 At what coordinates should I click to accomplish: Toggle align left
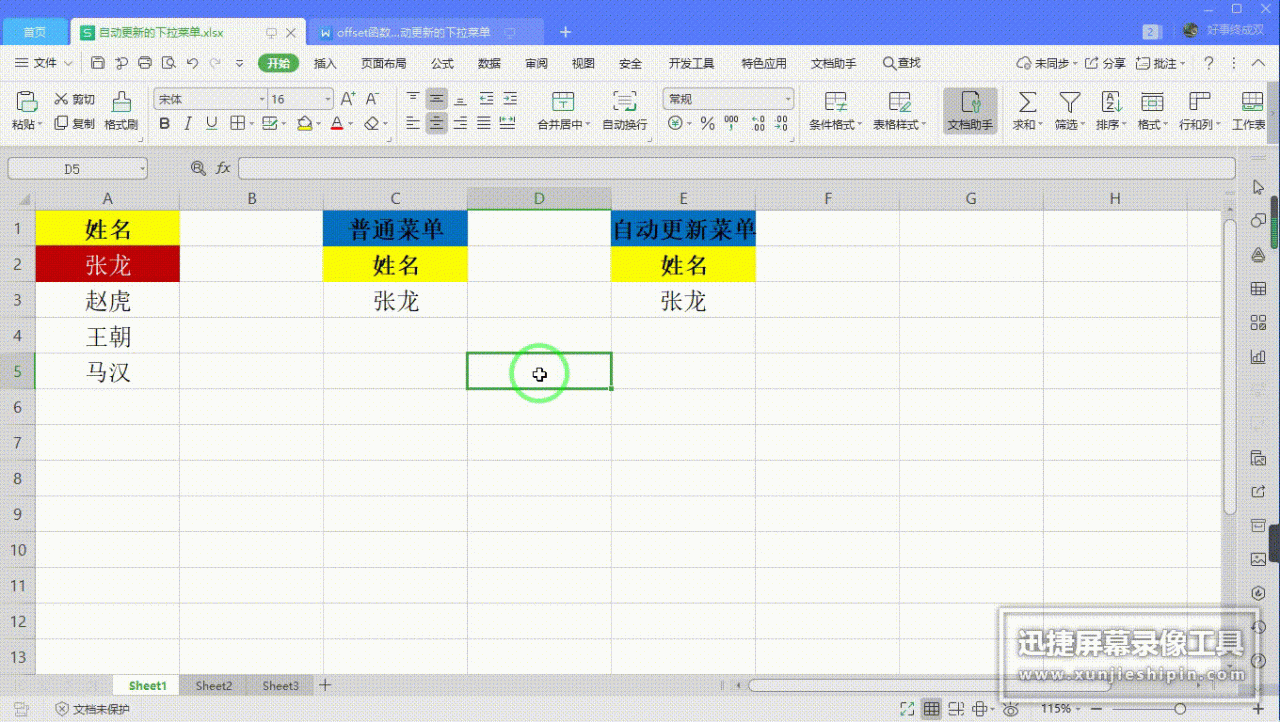point(413,124)
